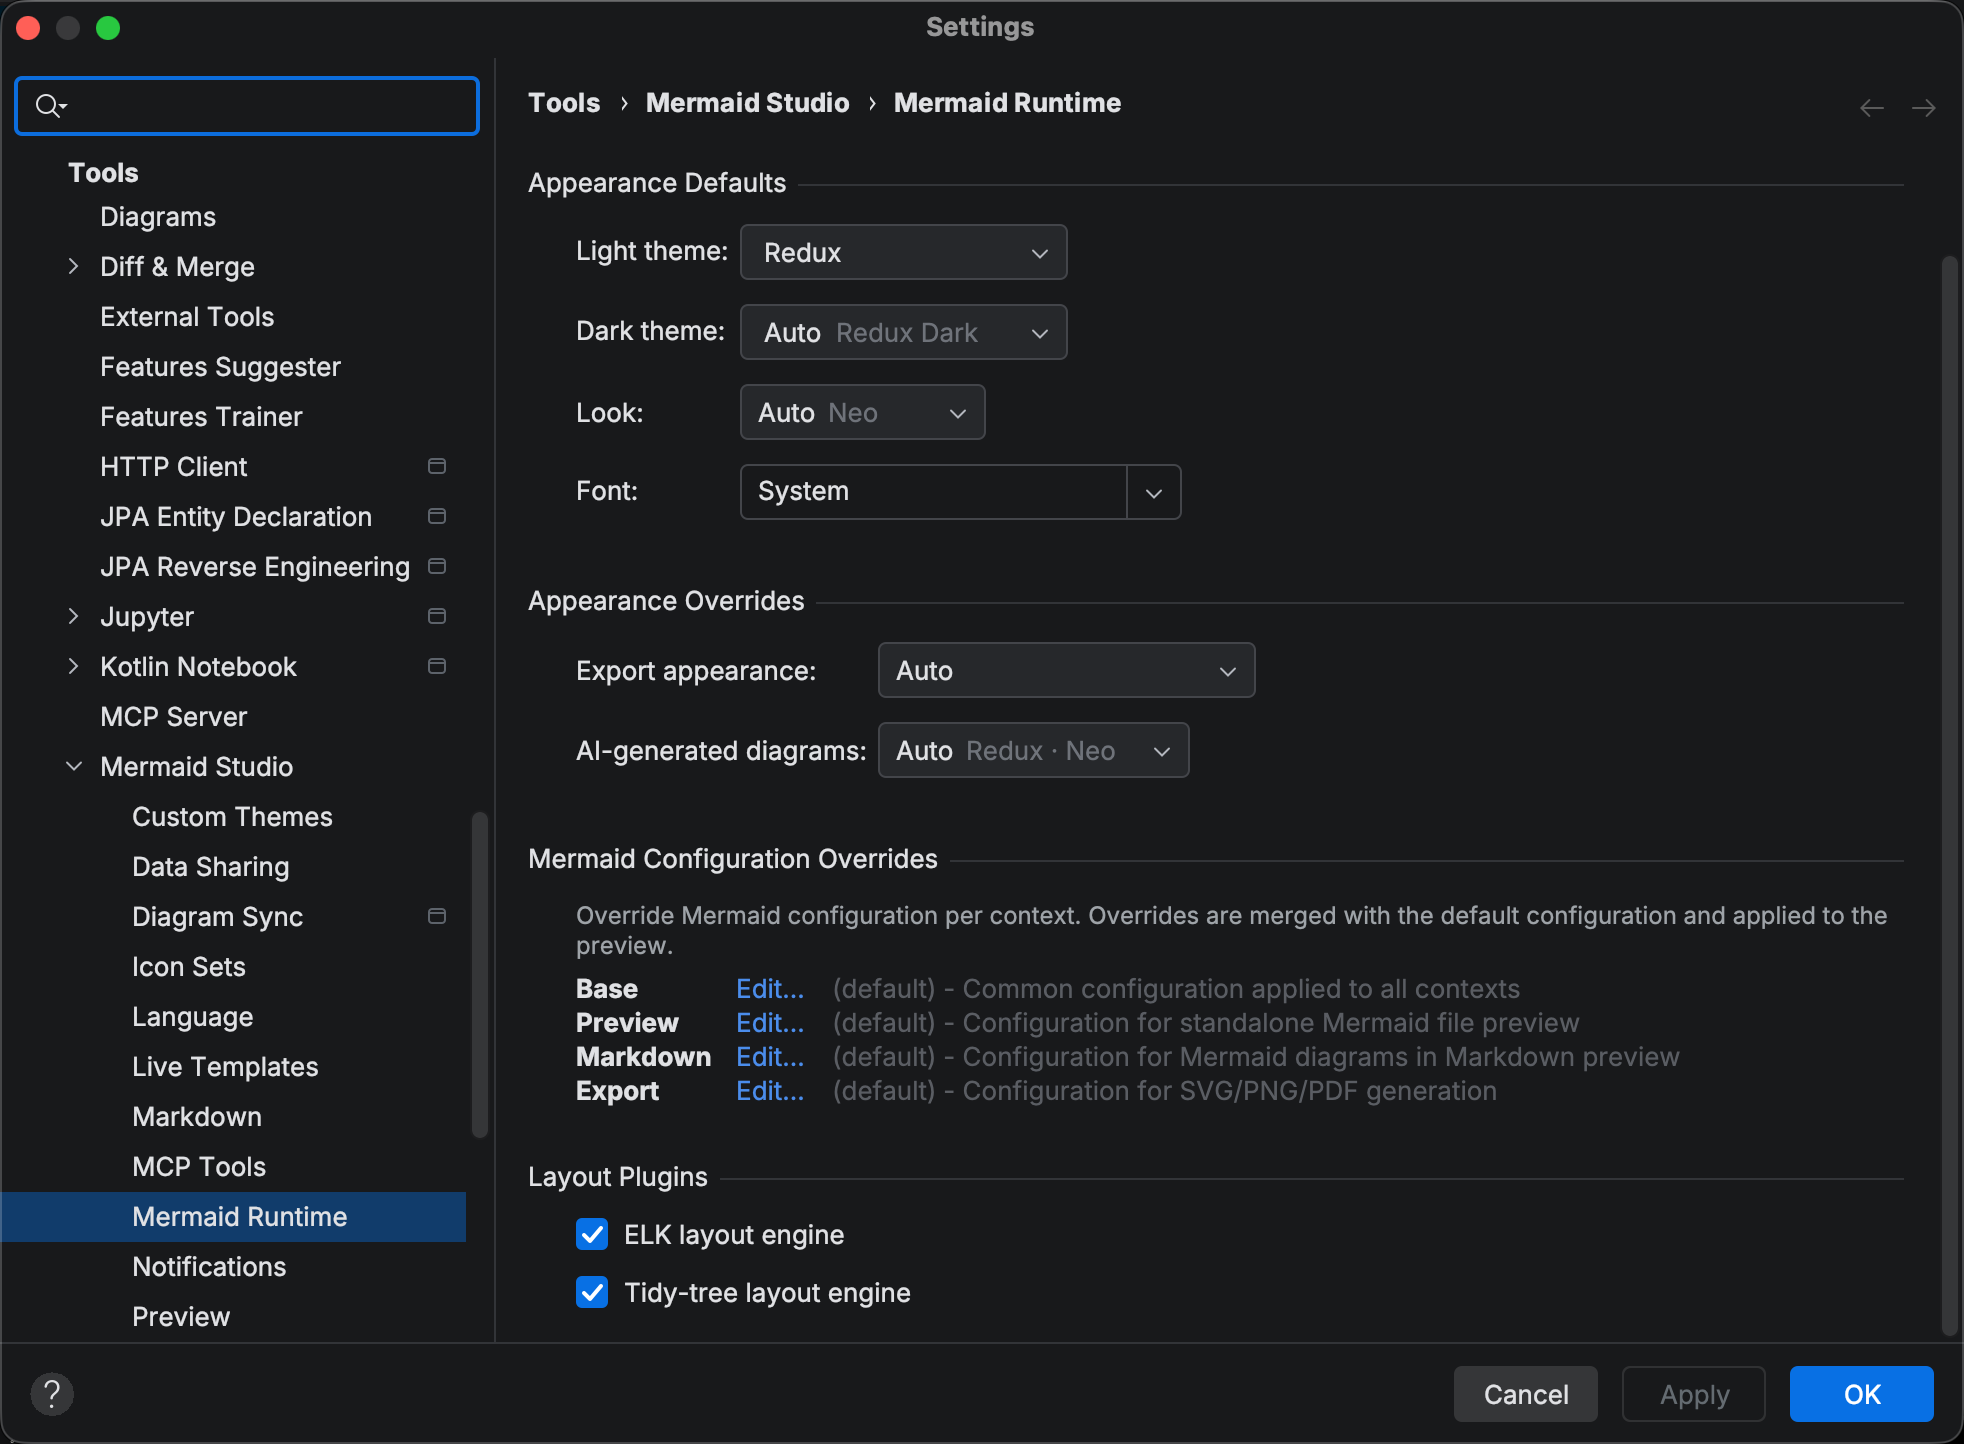
Task: Expand the Kotlin Notebook node
Action: (73, 666)
